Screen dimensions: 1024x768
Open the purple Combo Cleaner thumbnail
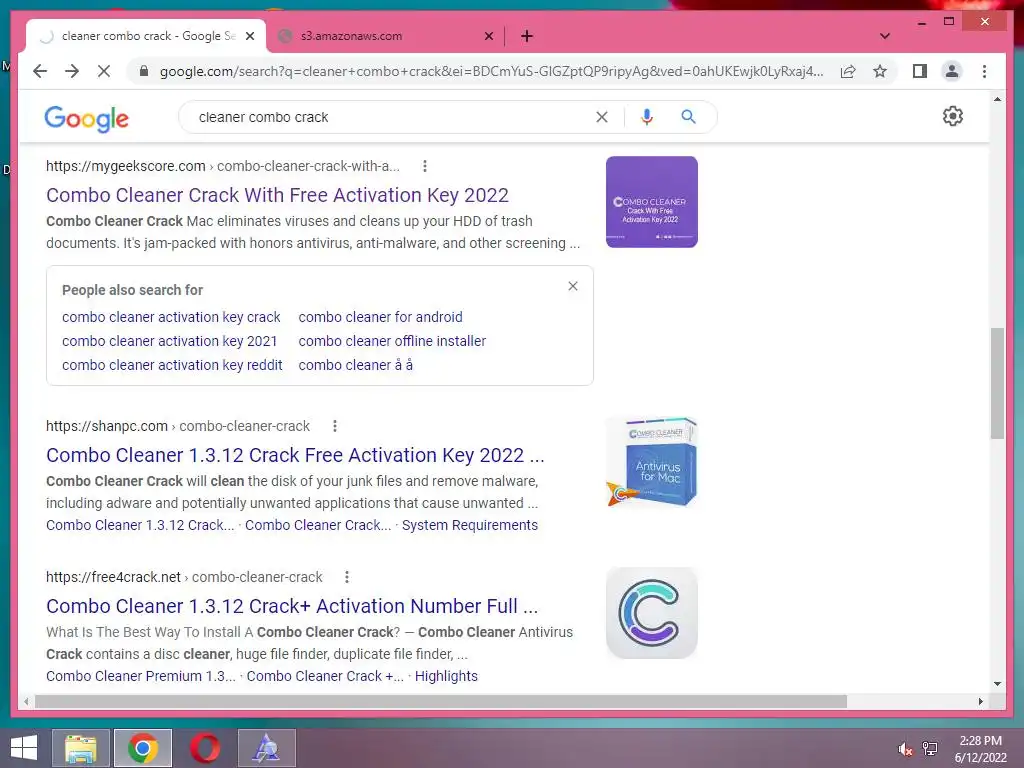[x=651, y=202]
